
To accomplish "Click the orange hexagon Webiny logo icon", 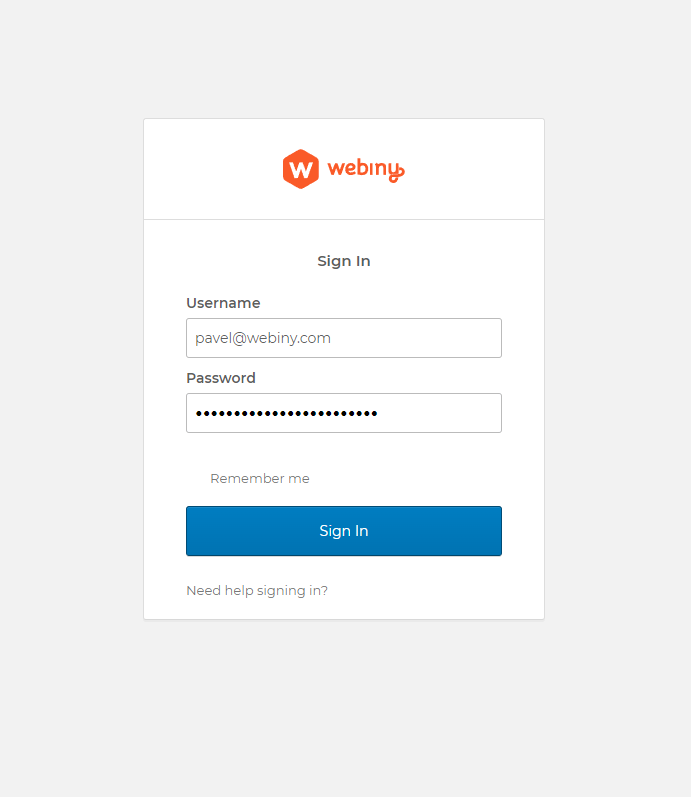I will click(x=300, y=169).
